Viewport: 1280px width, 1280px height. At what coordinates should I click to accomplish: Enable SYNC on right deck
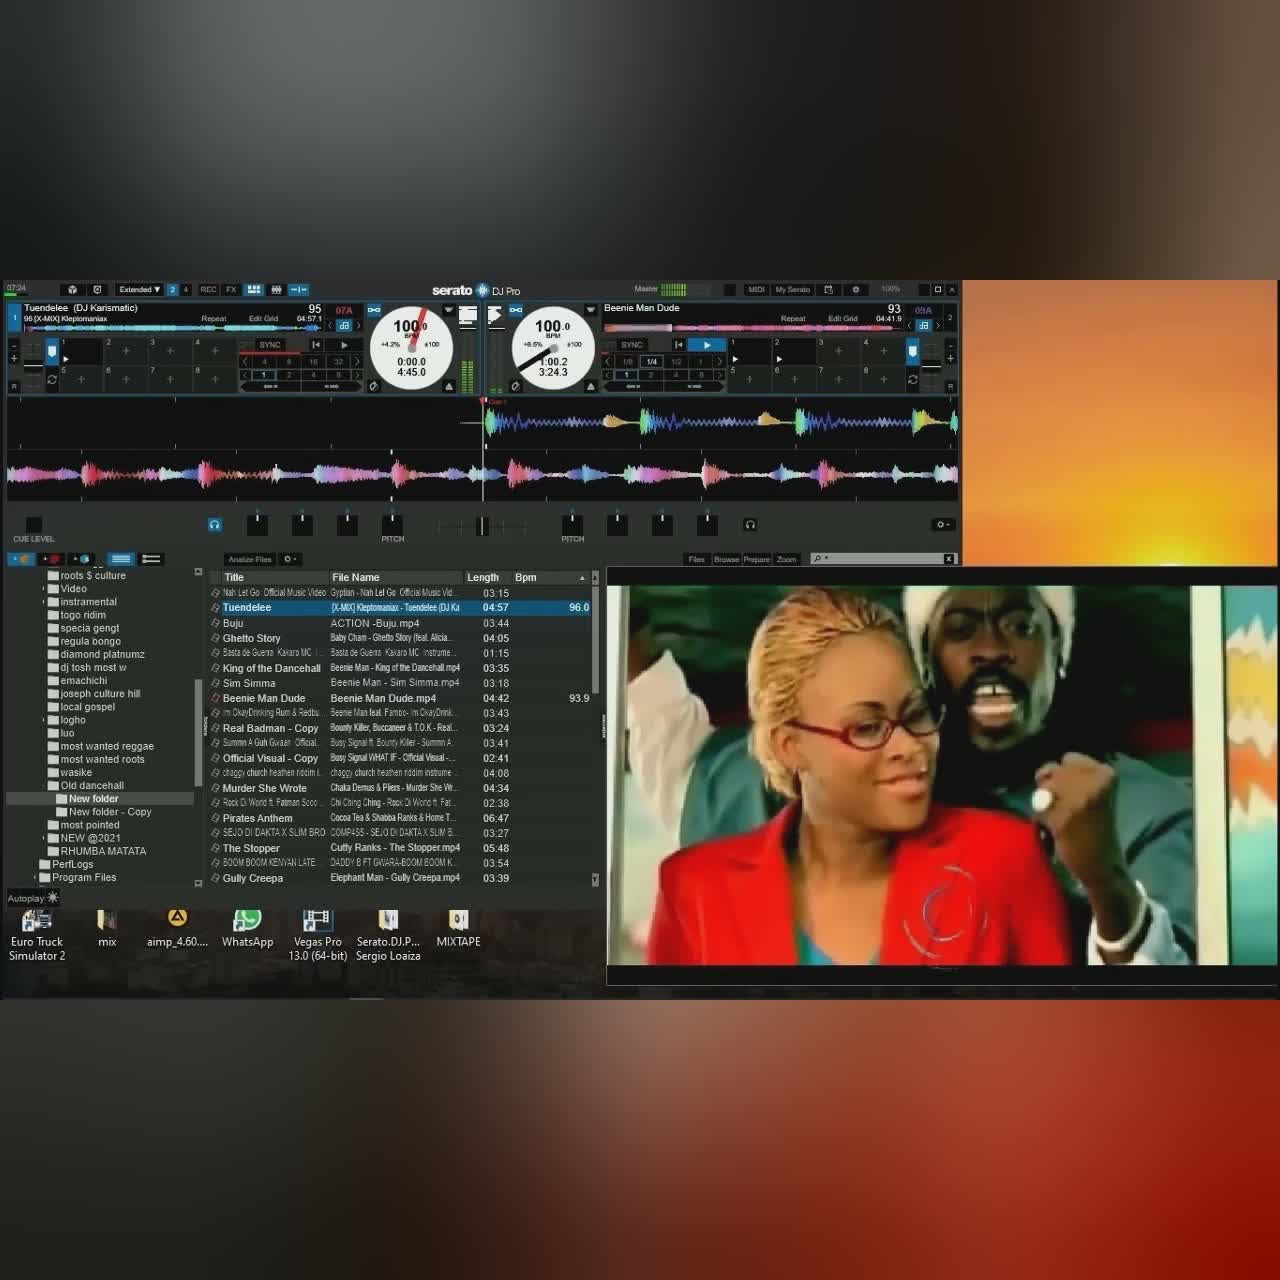pos(631,345)
